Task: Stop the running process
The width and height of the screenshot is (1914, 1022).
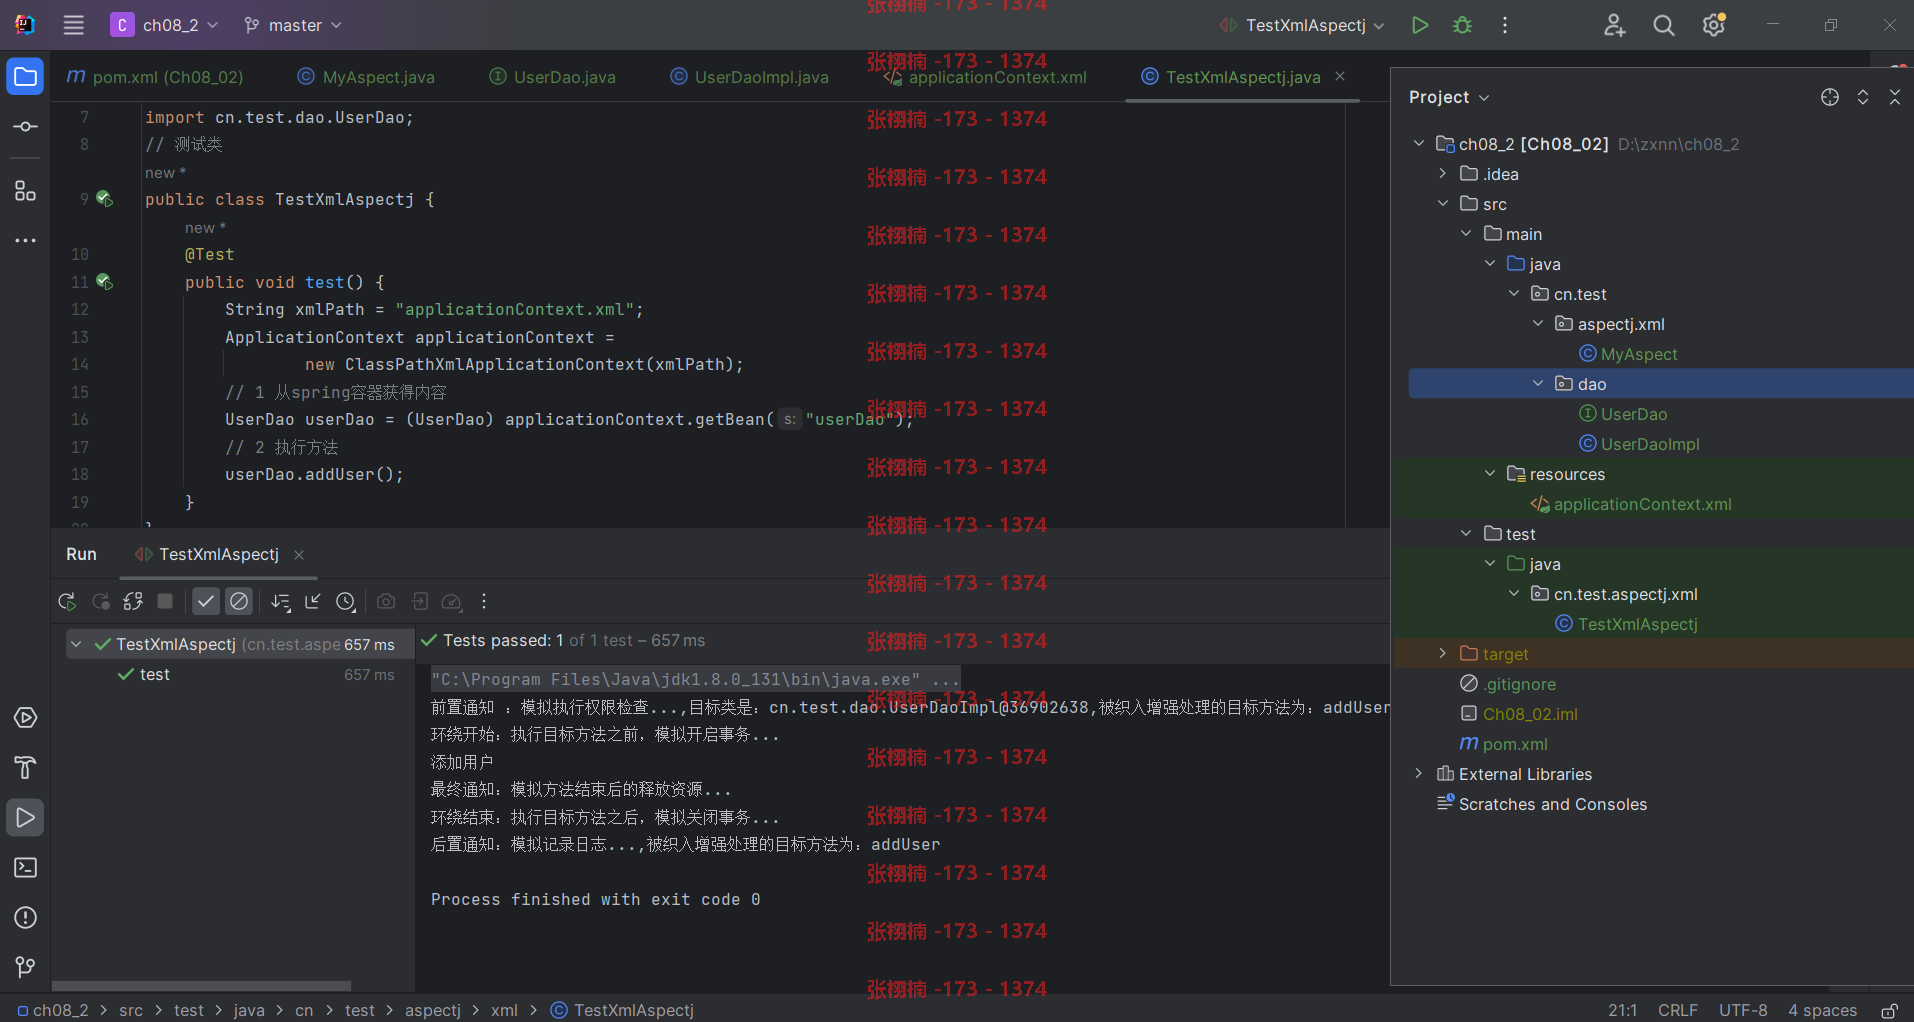Action: tap(166, 601)
